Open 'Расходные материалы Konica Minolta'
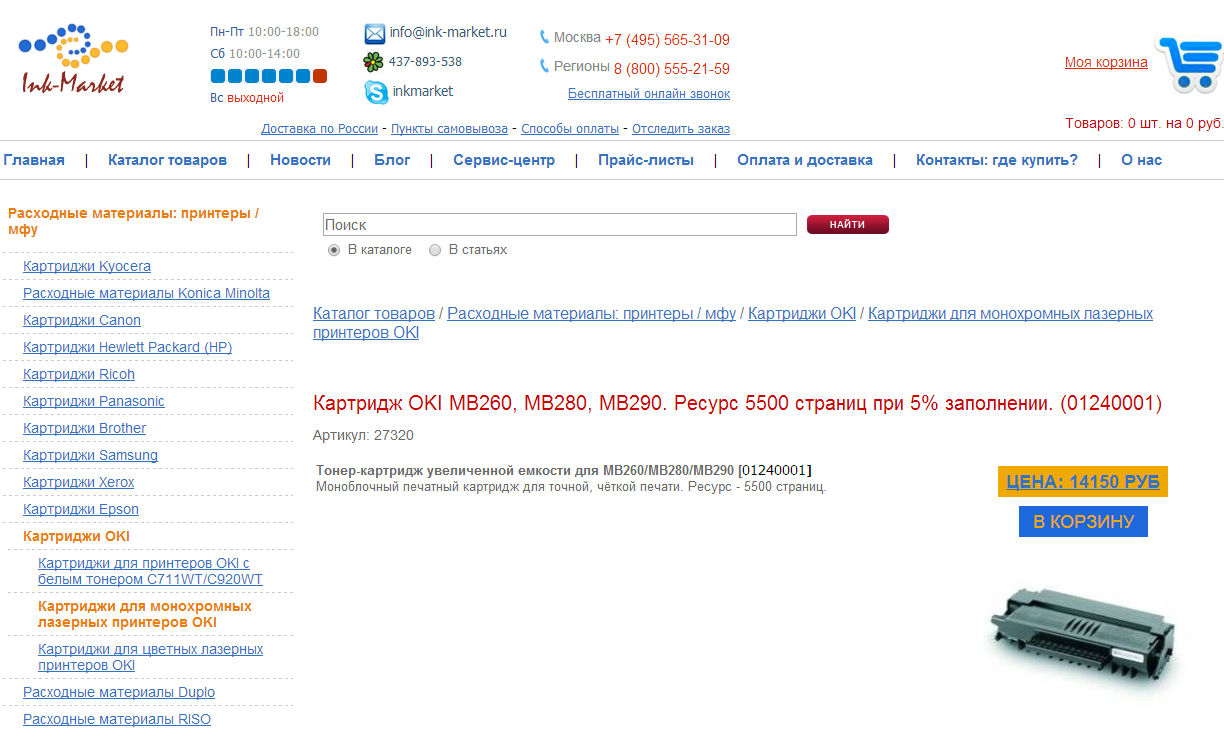 [x=146, y=293]
